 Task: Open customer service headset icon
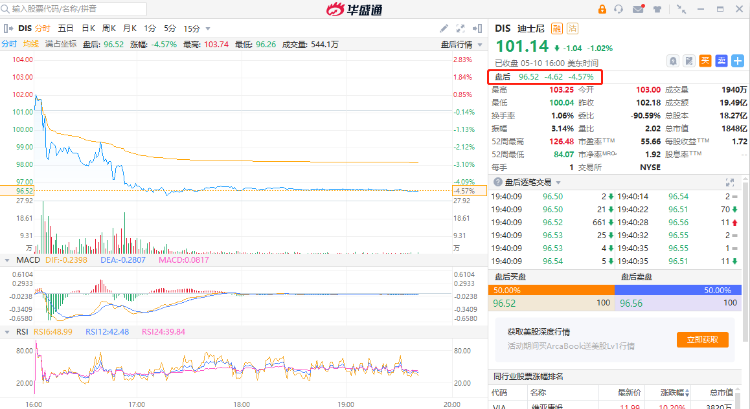618,9
